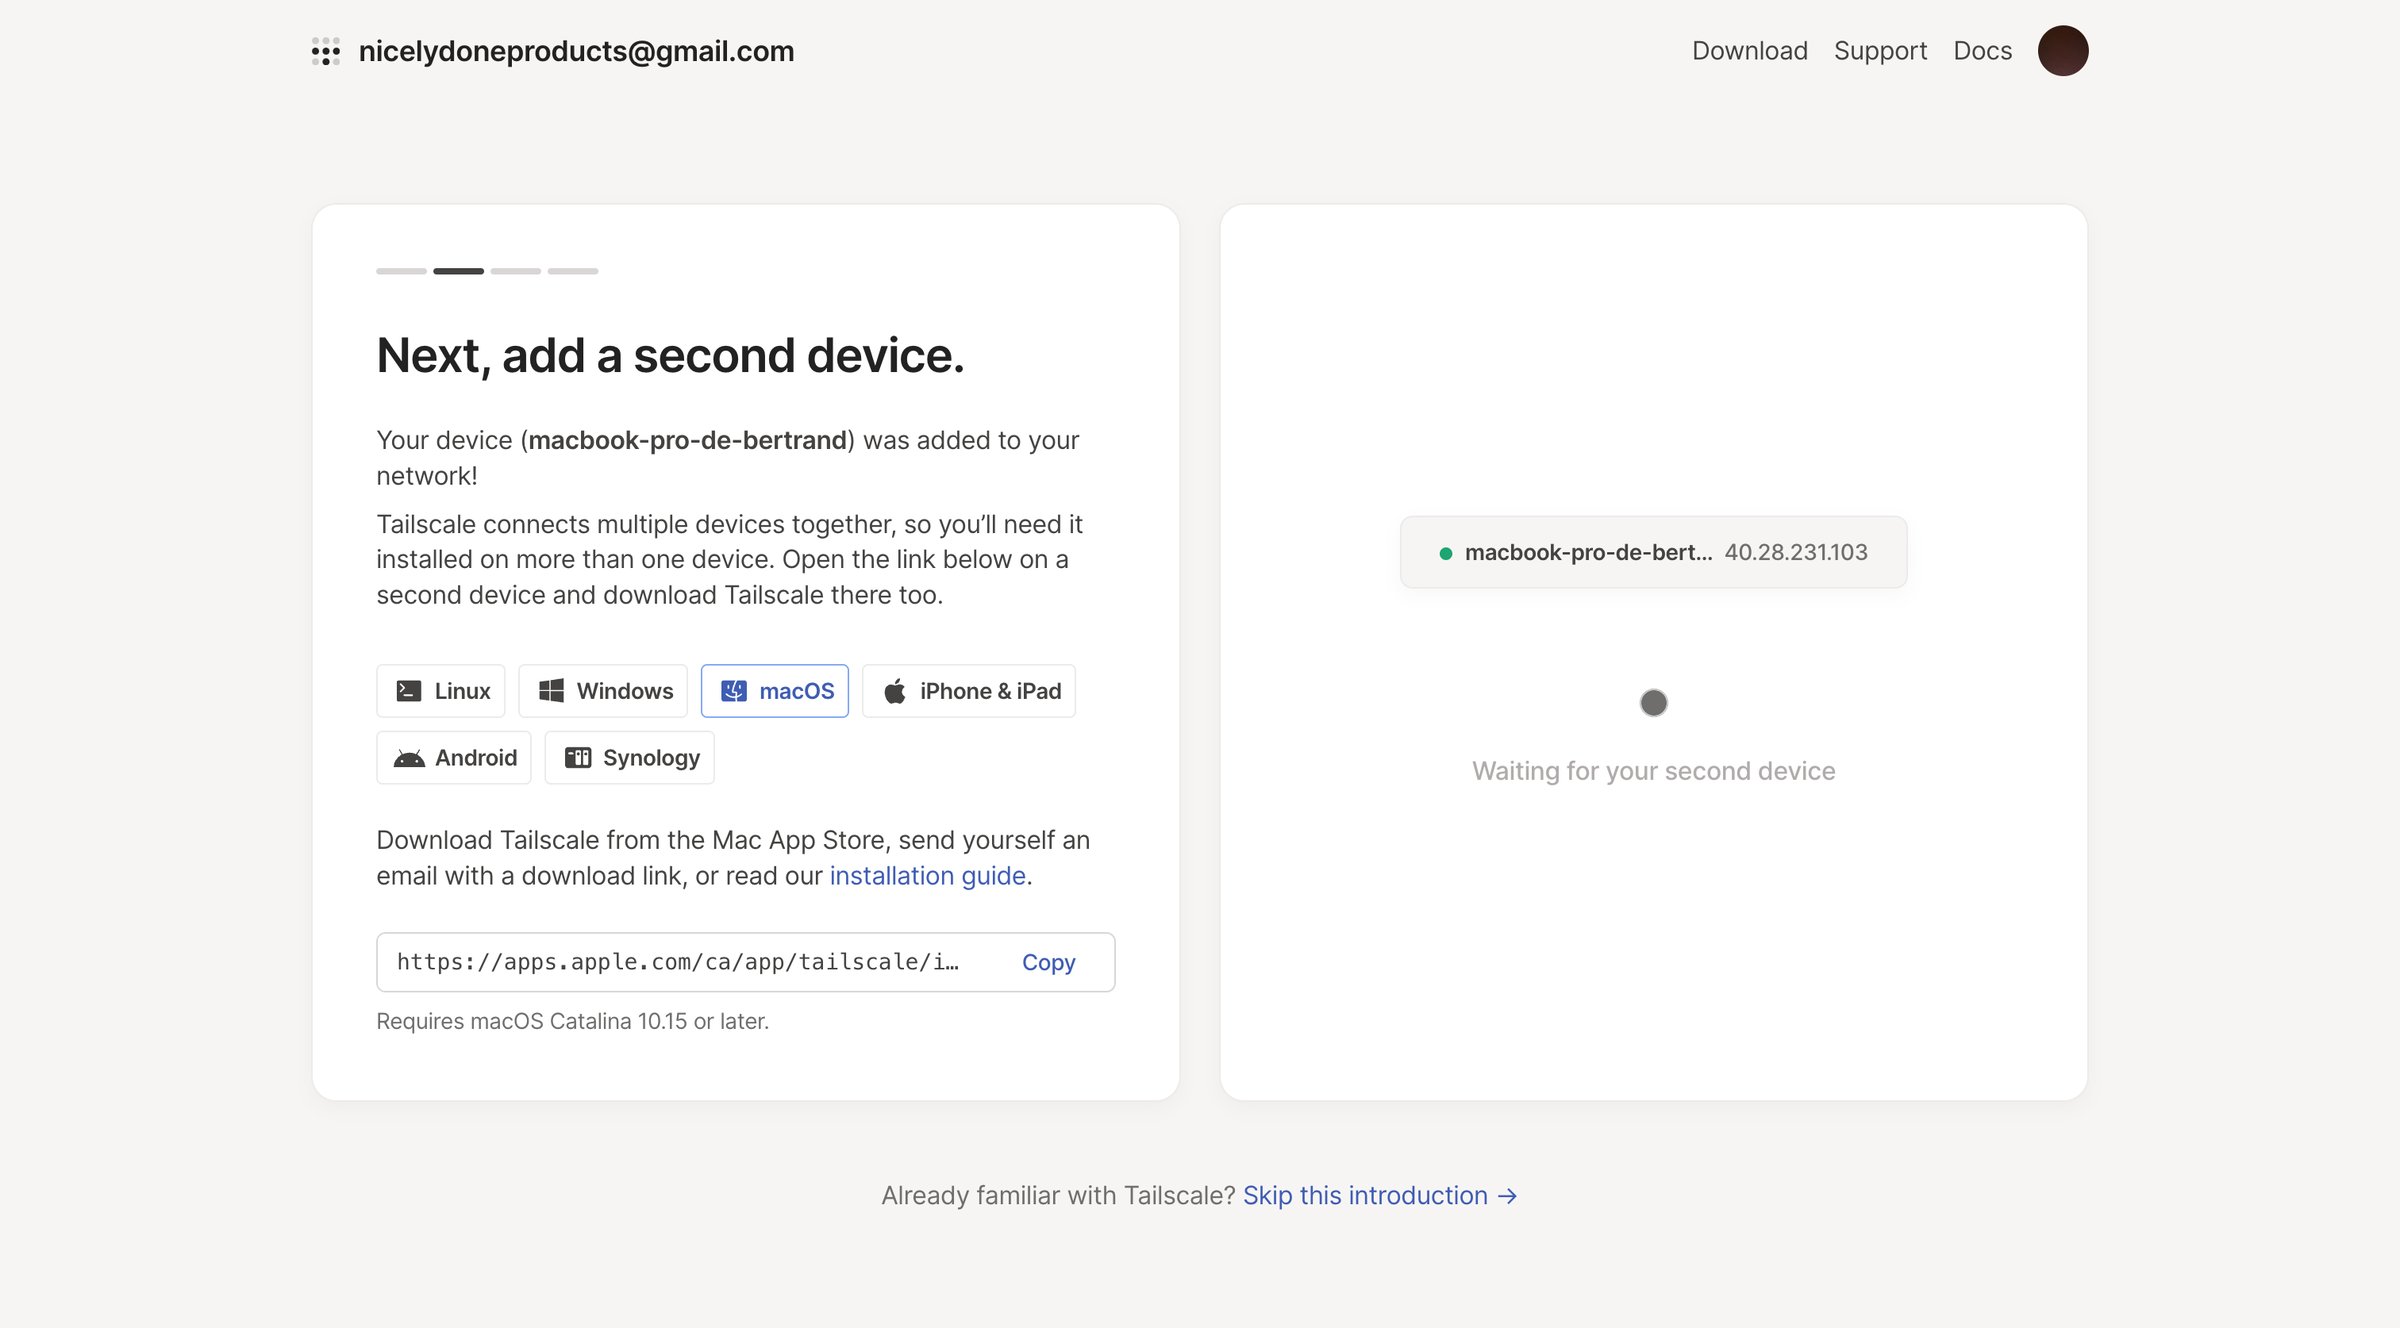Click the nicelydoneproducts@gmail.com account name
Screen dimensions: 2400x1328
[x=577, y=51]
